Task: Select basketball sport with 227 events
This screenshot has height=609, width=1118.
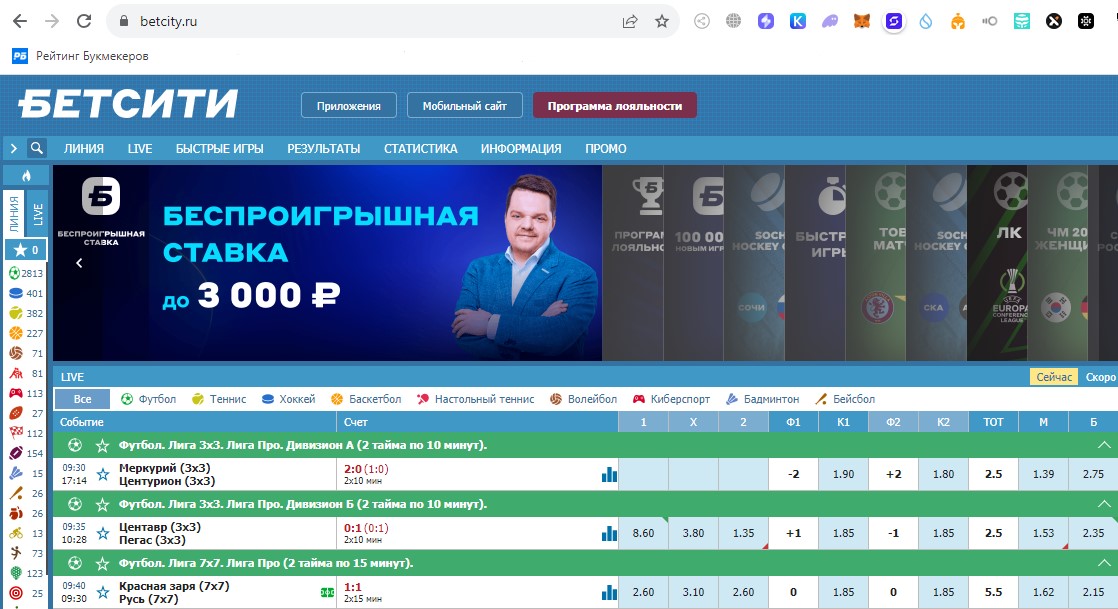Action: [26, 333]
